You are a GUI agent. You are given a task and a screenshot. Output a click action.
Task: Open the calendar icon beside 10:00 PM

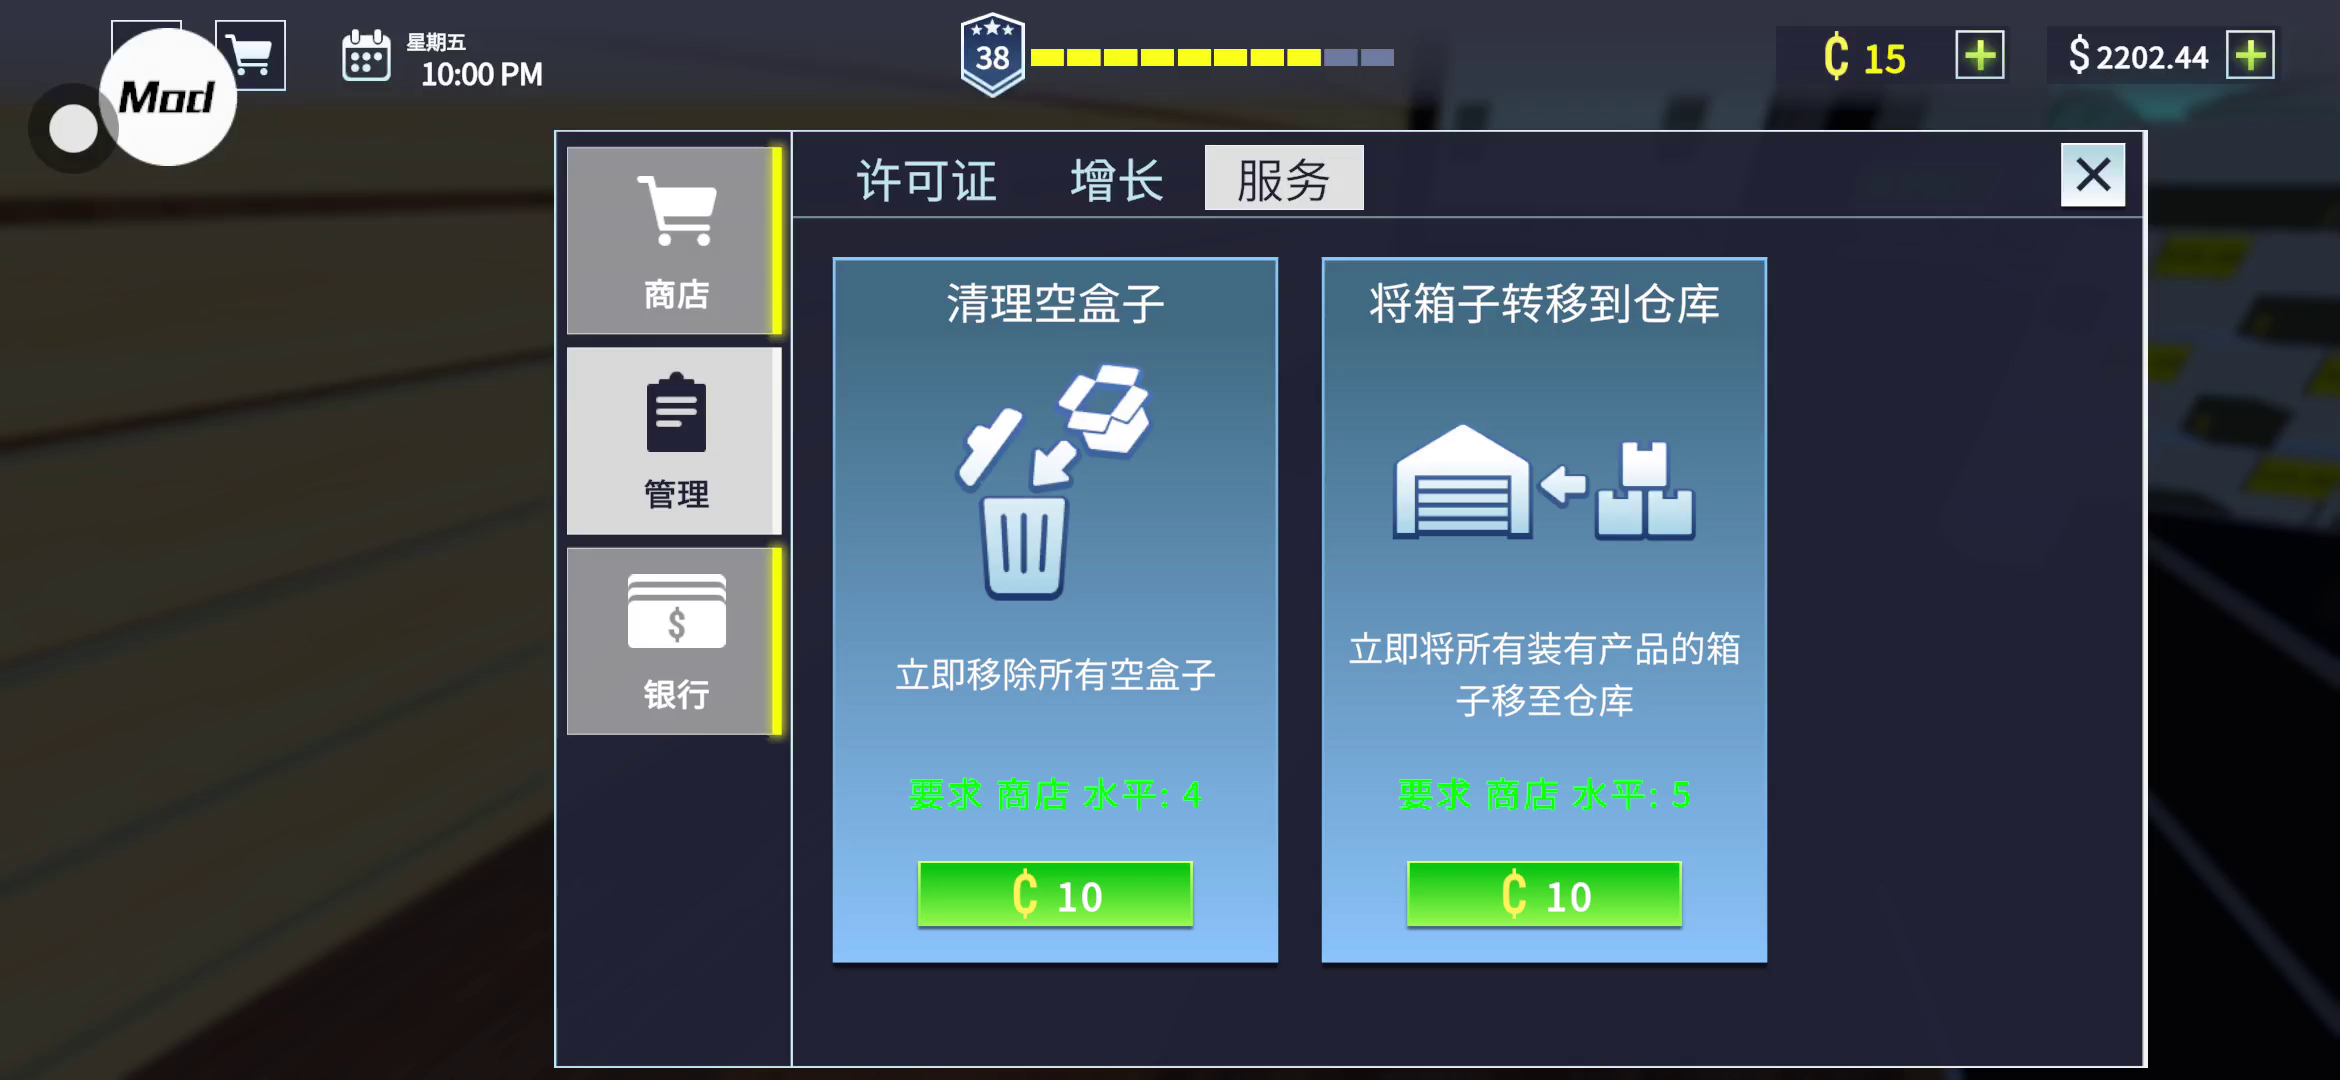366,56
